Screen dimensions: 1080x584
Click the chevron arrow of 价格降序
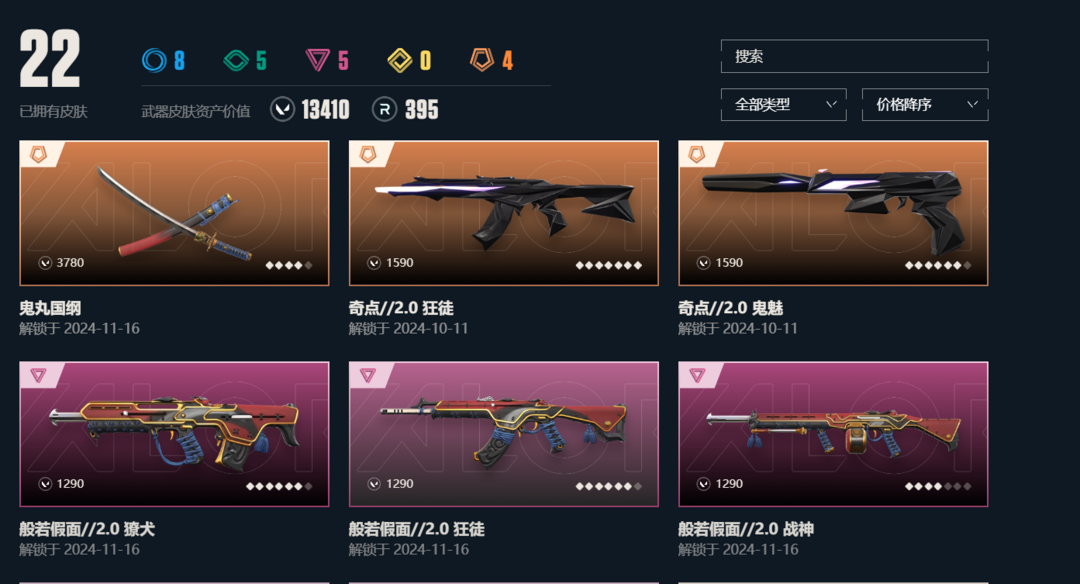[x=973, y=105]
